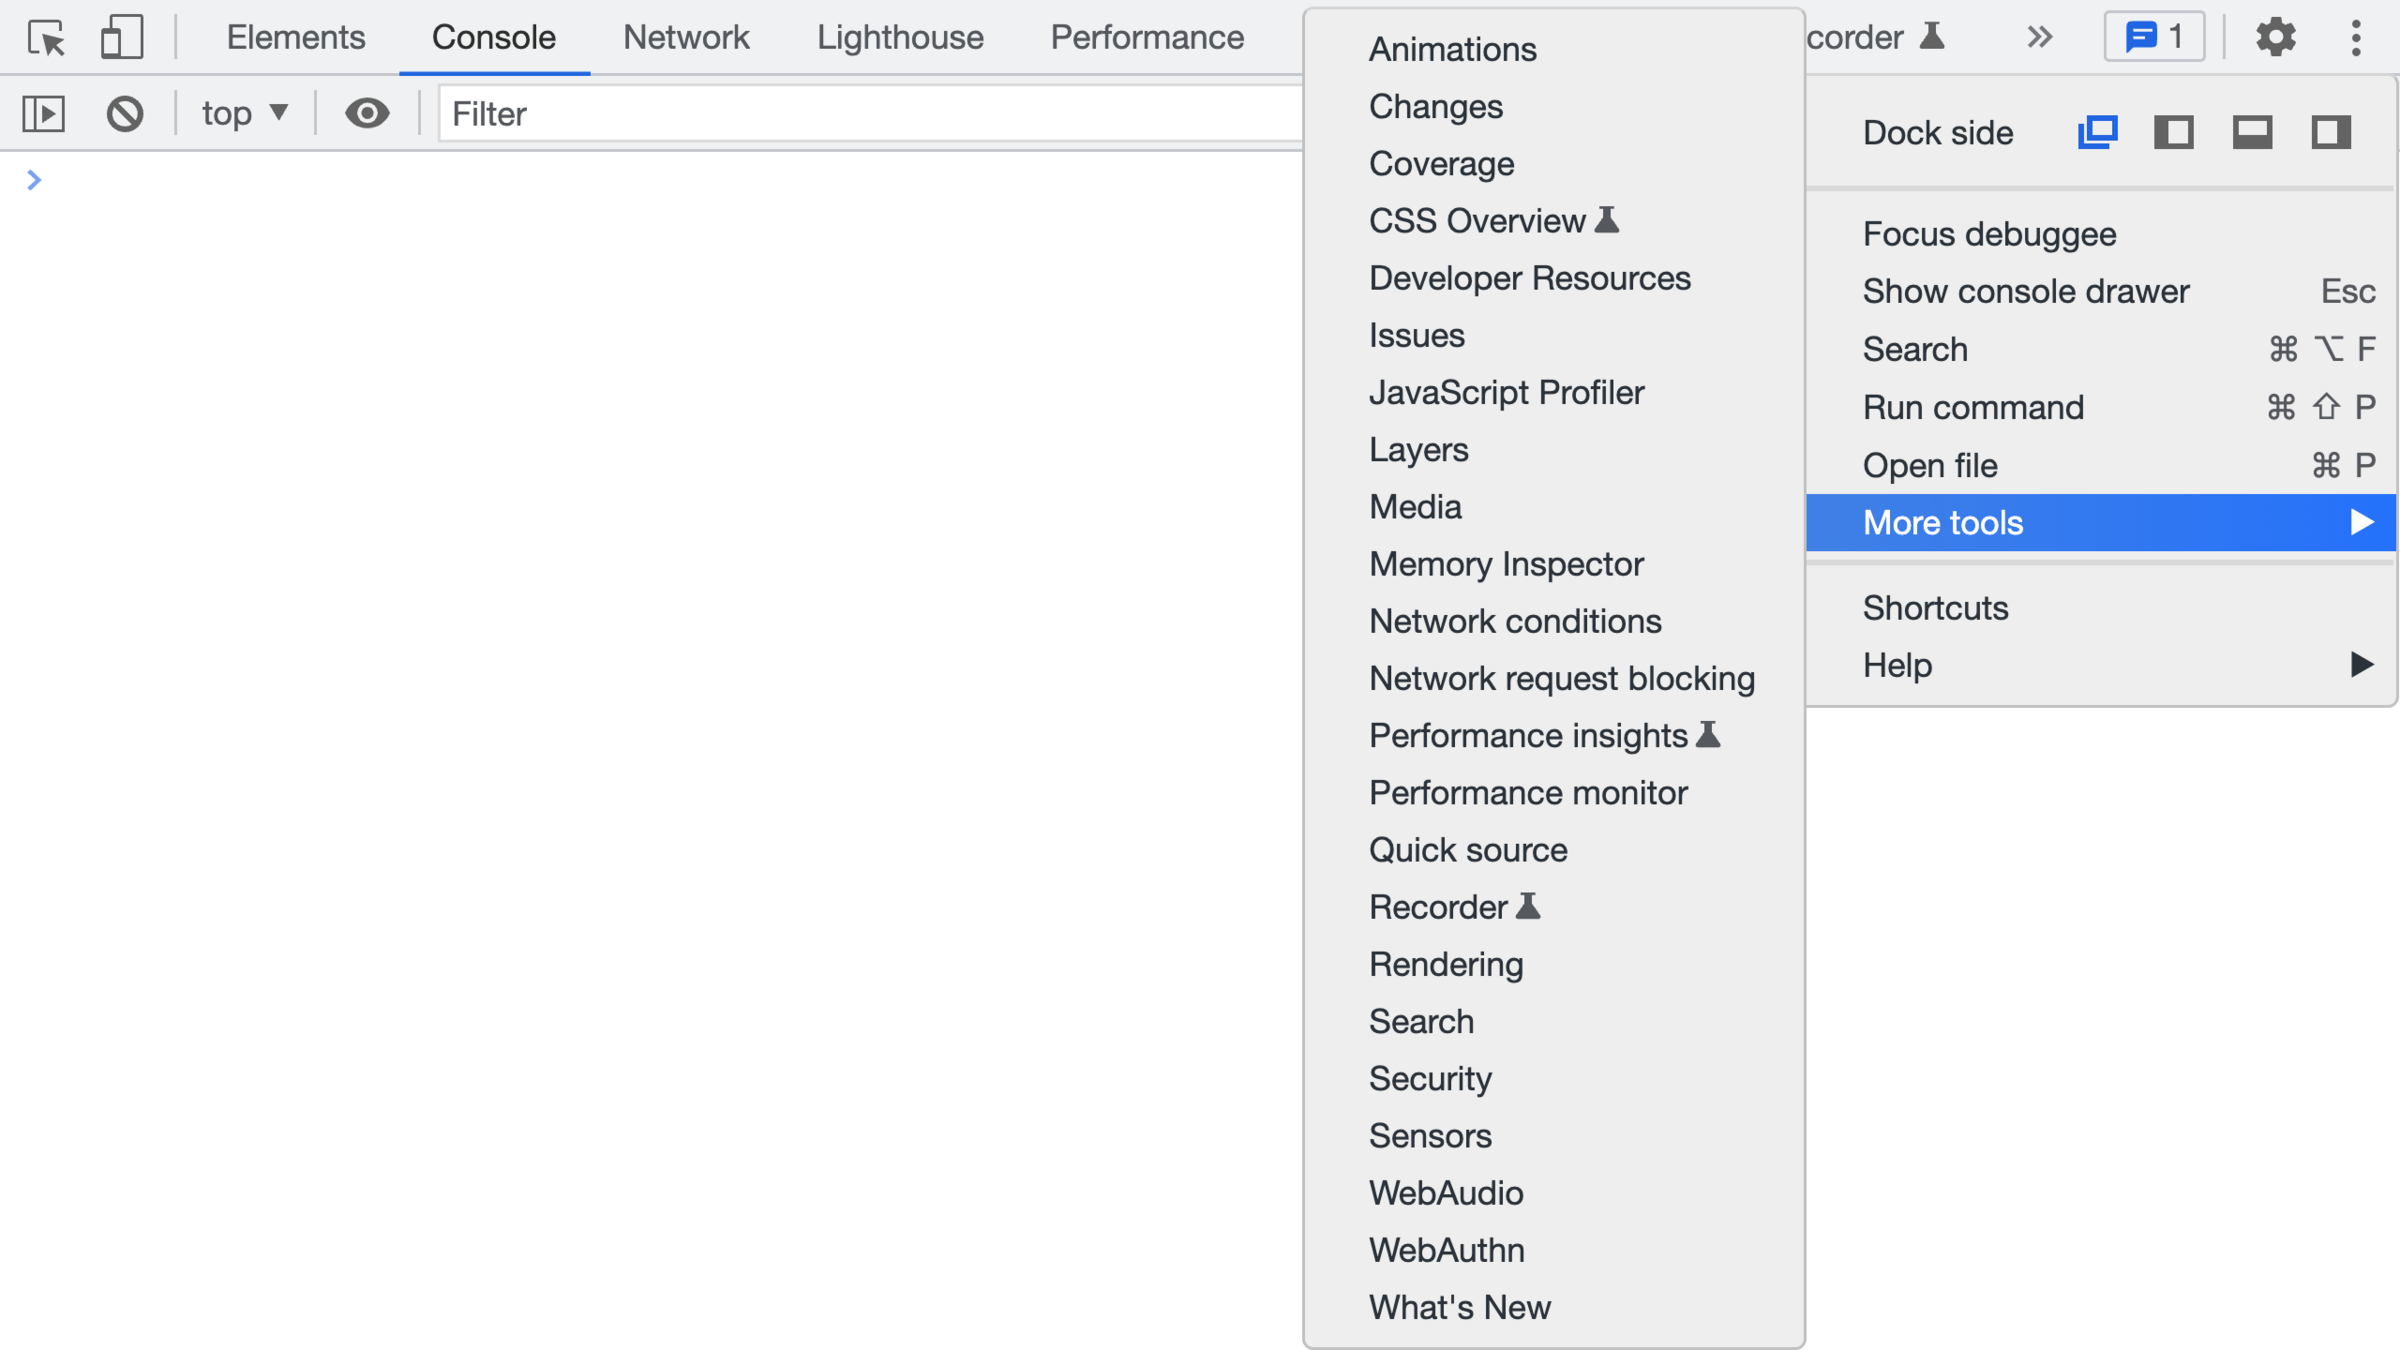Viewport: 2400px width, 1350px height.
Task: Undock DevTools into a separate window
Action: tap(2097, 132)
